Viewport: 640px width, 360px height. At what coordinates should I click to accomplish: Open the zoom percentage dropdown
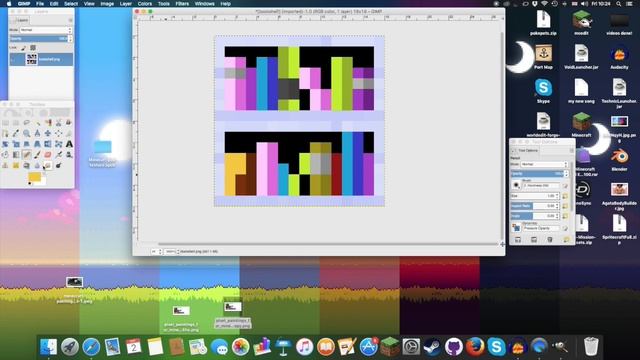pos(171,251)
